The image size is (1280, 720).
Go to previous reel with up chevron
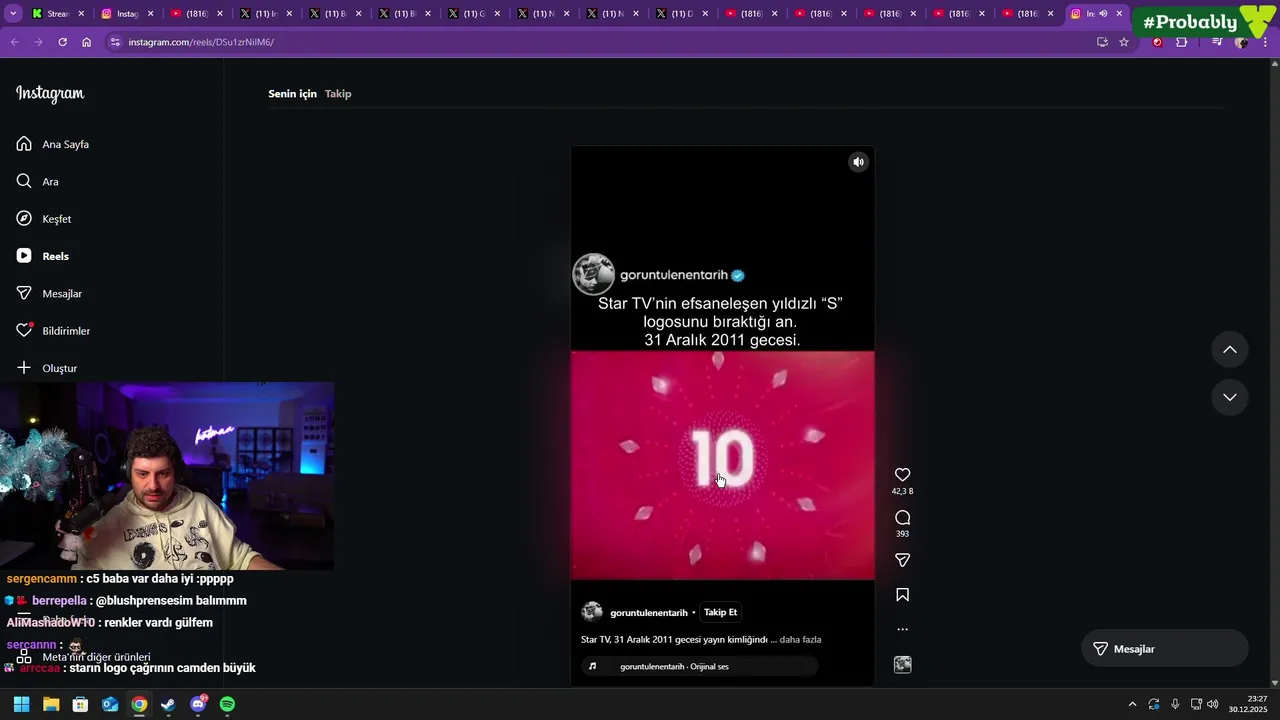(1230, 349)
